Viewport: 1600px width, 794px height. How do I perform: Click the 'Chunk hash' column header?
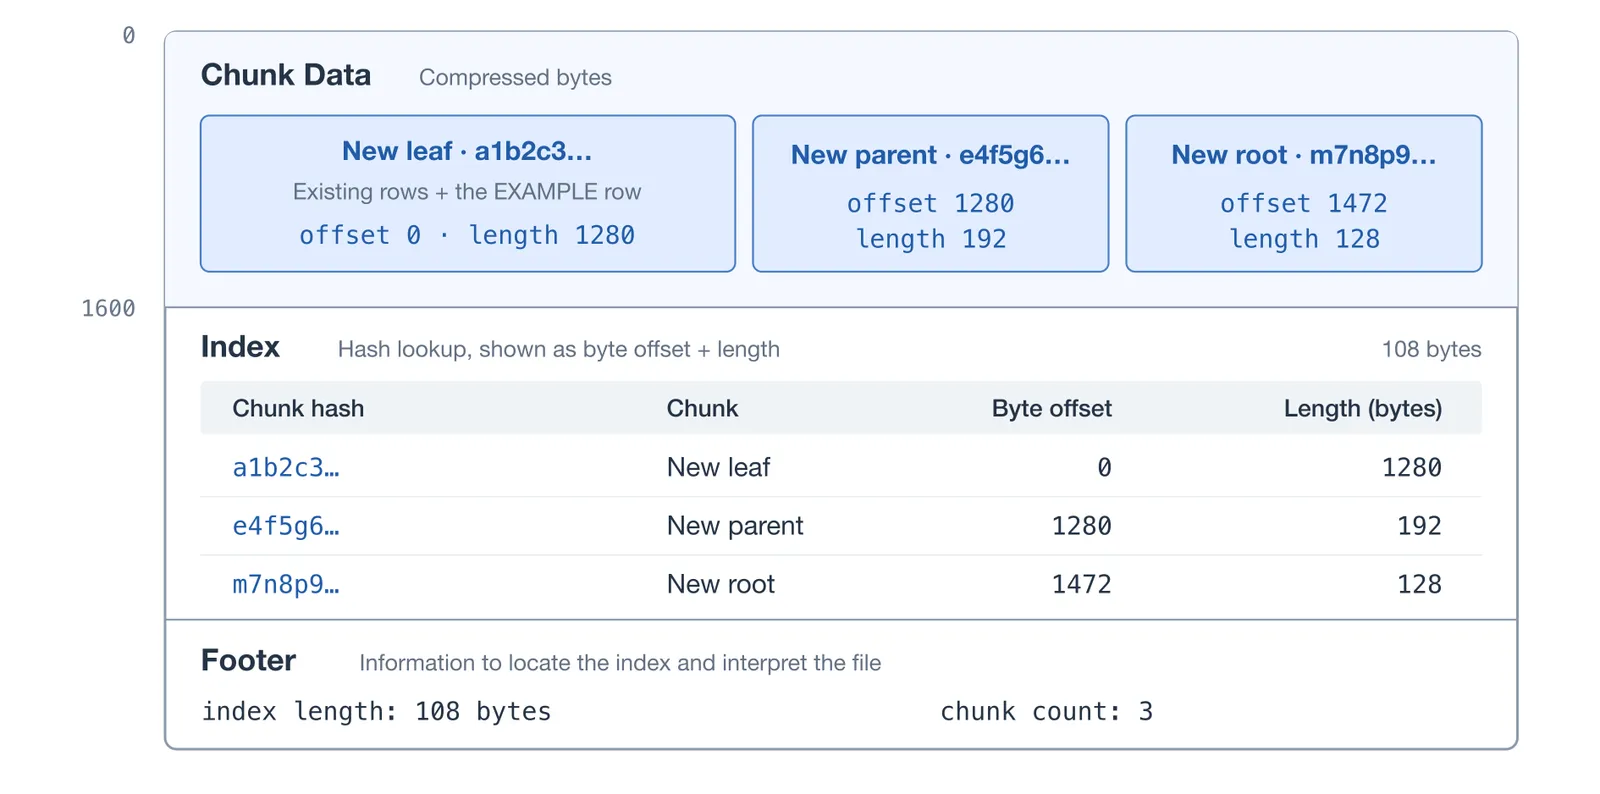(x=298, y=408)
